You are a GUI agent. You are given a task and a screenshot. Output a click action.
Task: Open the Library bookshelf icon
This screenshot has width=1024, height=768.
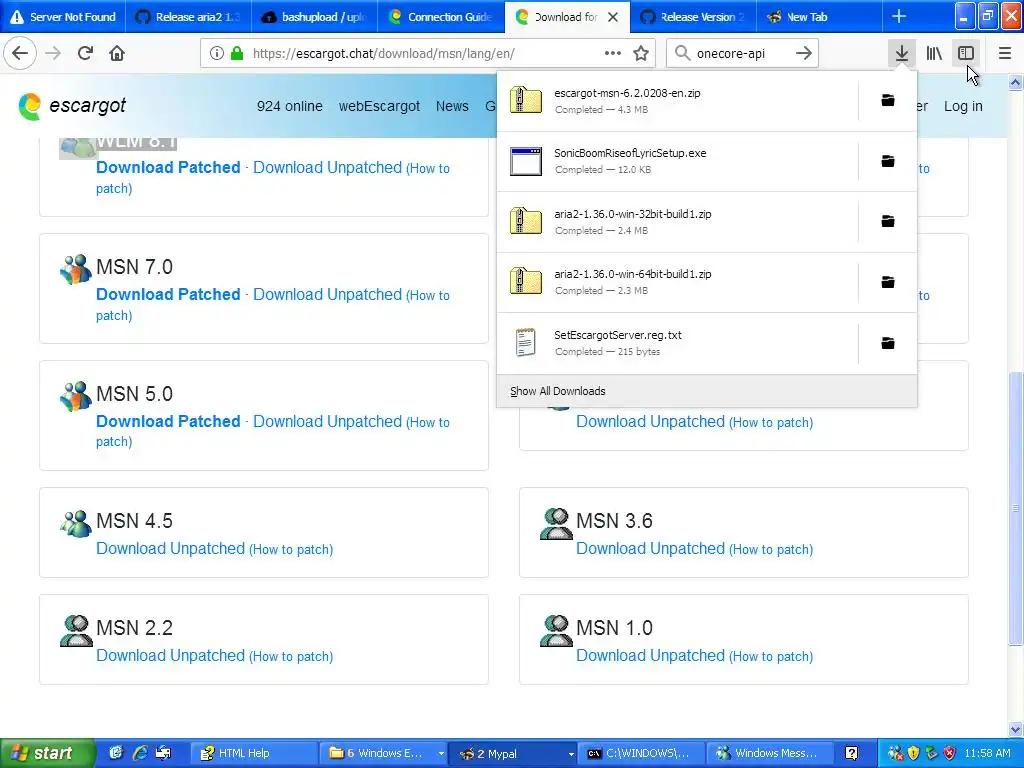click(934, 53)
